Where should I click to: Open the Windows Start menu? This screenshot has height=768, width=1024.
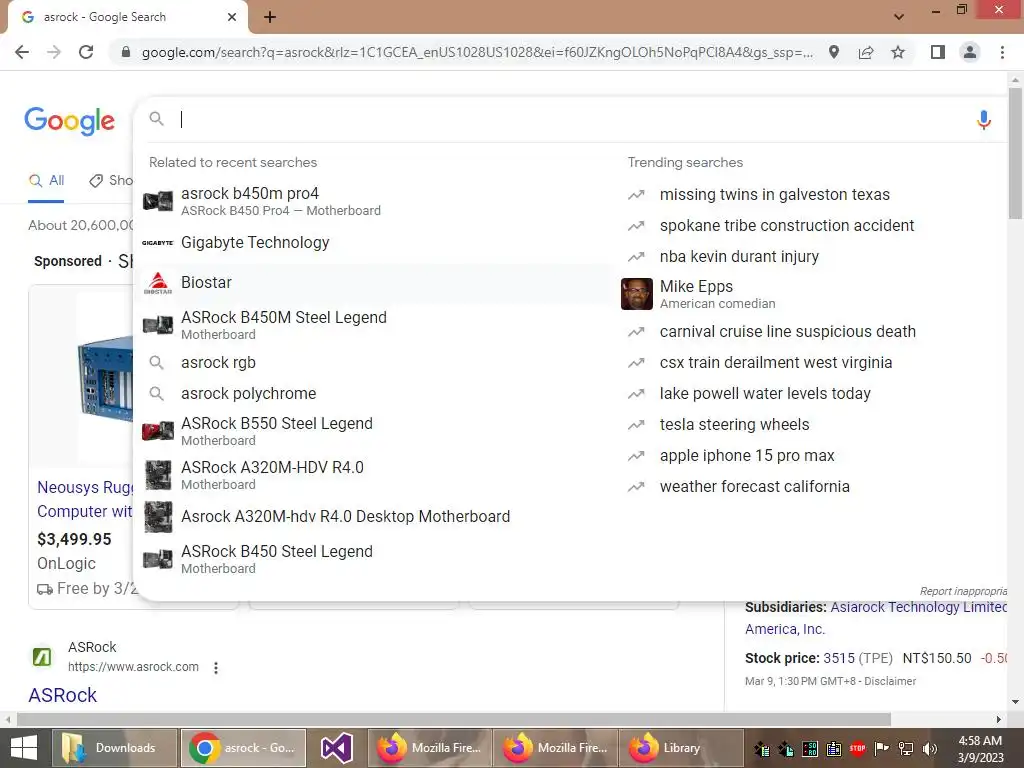pyautogui.click(x=24, y=748)
